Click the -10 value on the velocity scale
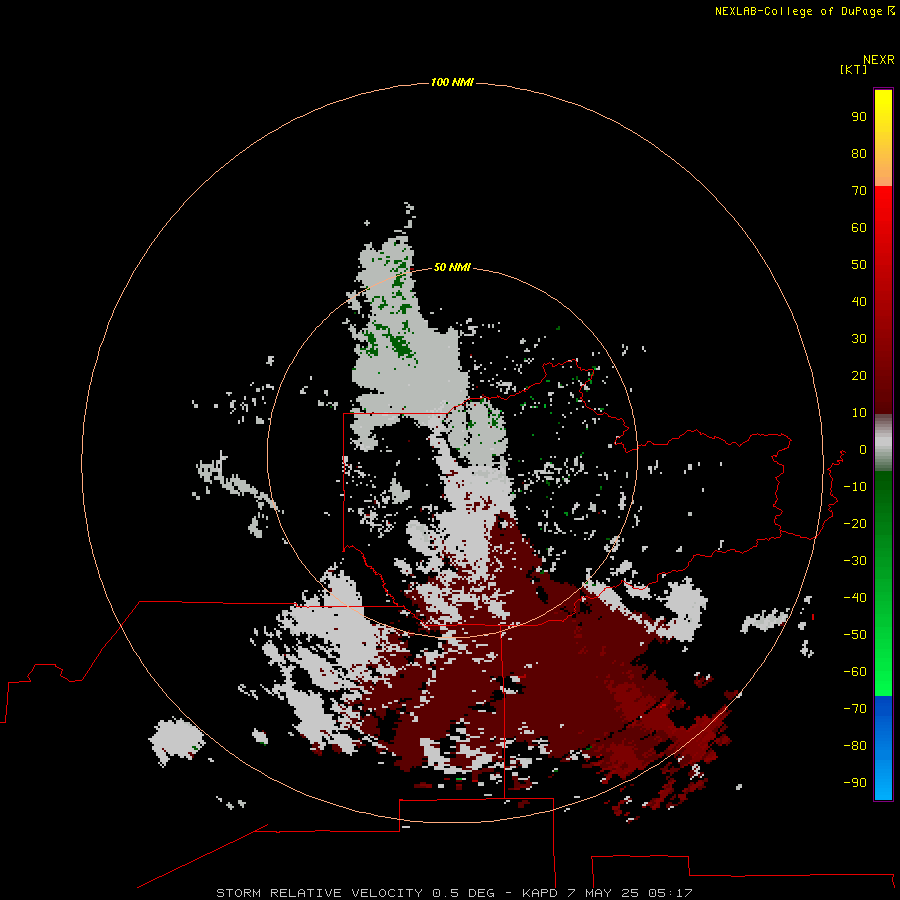Image resolution: width=900 pixels, height=900 pixels. [x=855, y=487]
